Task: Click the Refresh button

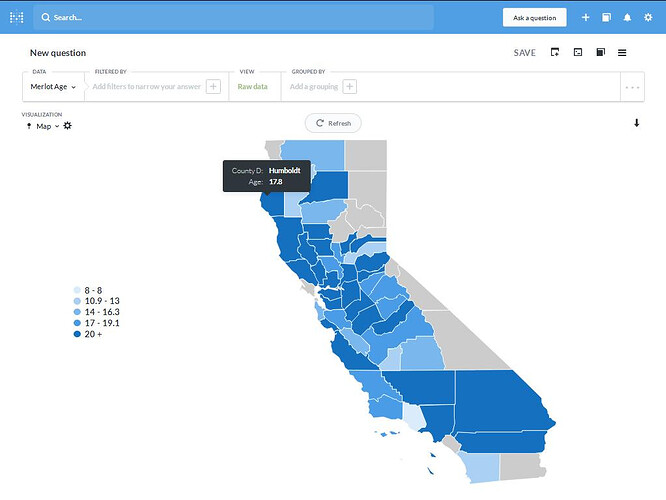Action: (x=333, y=123)
